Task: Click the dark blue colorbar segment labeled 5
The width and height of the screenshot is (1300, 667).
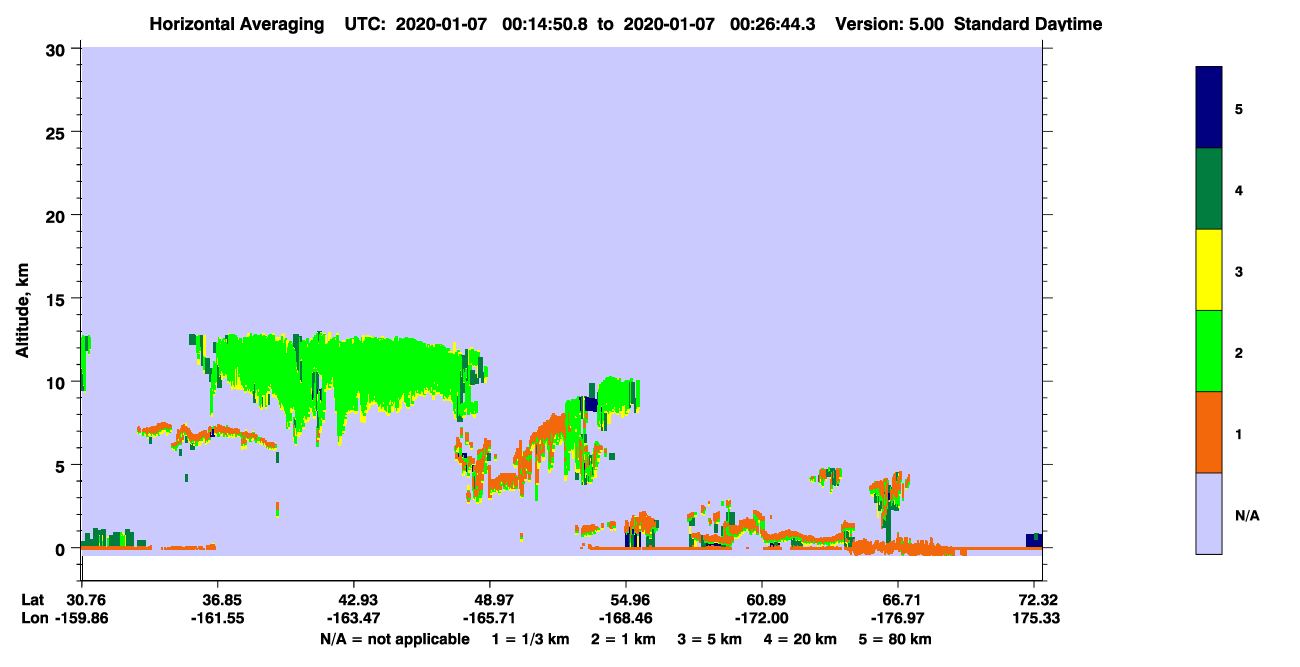Action: click(1209, 107)
